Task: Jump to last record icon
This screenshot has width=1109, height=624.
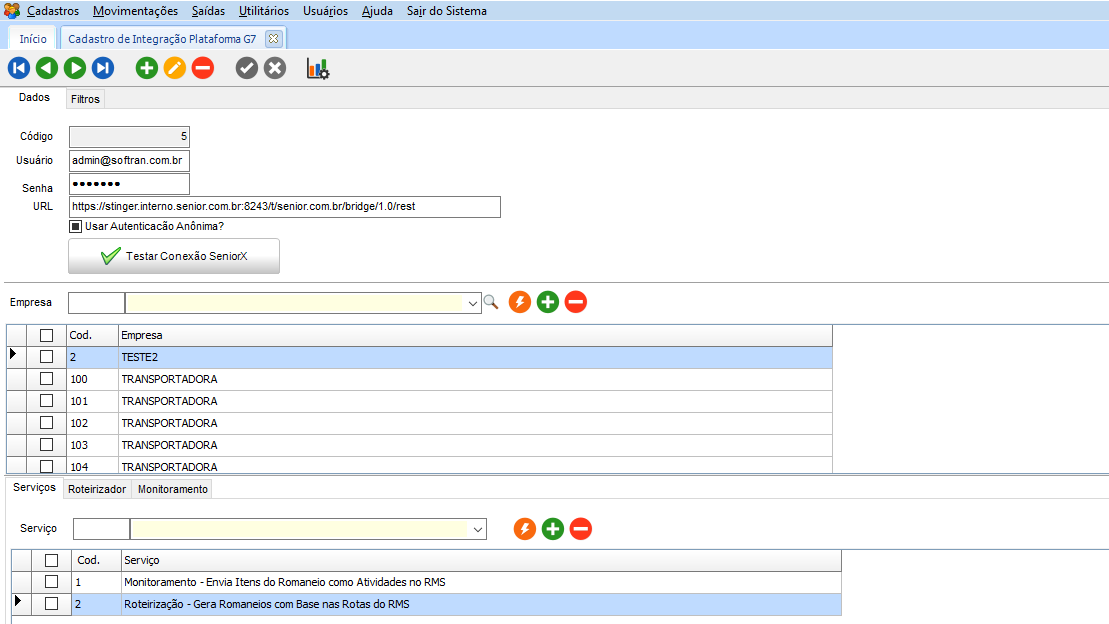Action: pyautogui.click(x=103, y=68)
